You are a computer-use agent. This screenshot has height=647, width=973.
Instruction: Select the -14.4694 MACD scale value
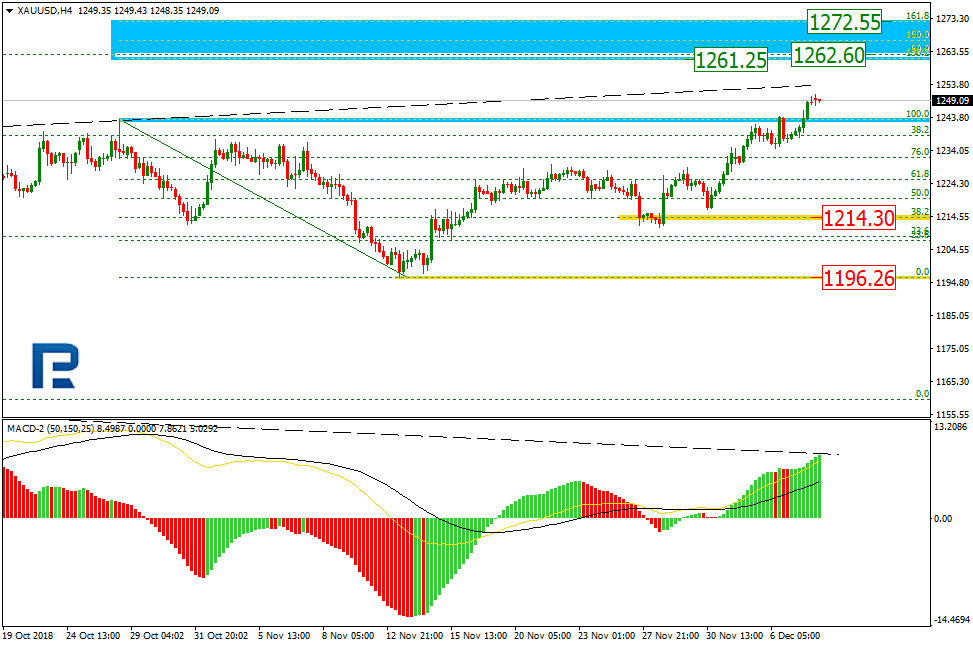coord(951,620)
